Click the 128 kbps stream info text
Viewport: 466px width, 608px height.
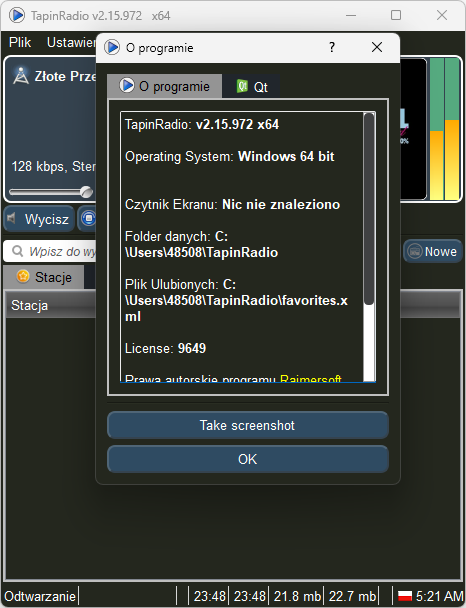click(54, 166)
